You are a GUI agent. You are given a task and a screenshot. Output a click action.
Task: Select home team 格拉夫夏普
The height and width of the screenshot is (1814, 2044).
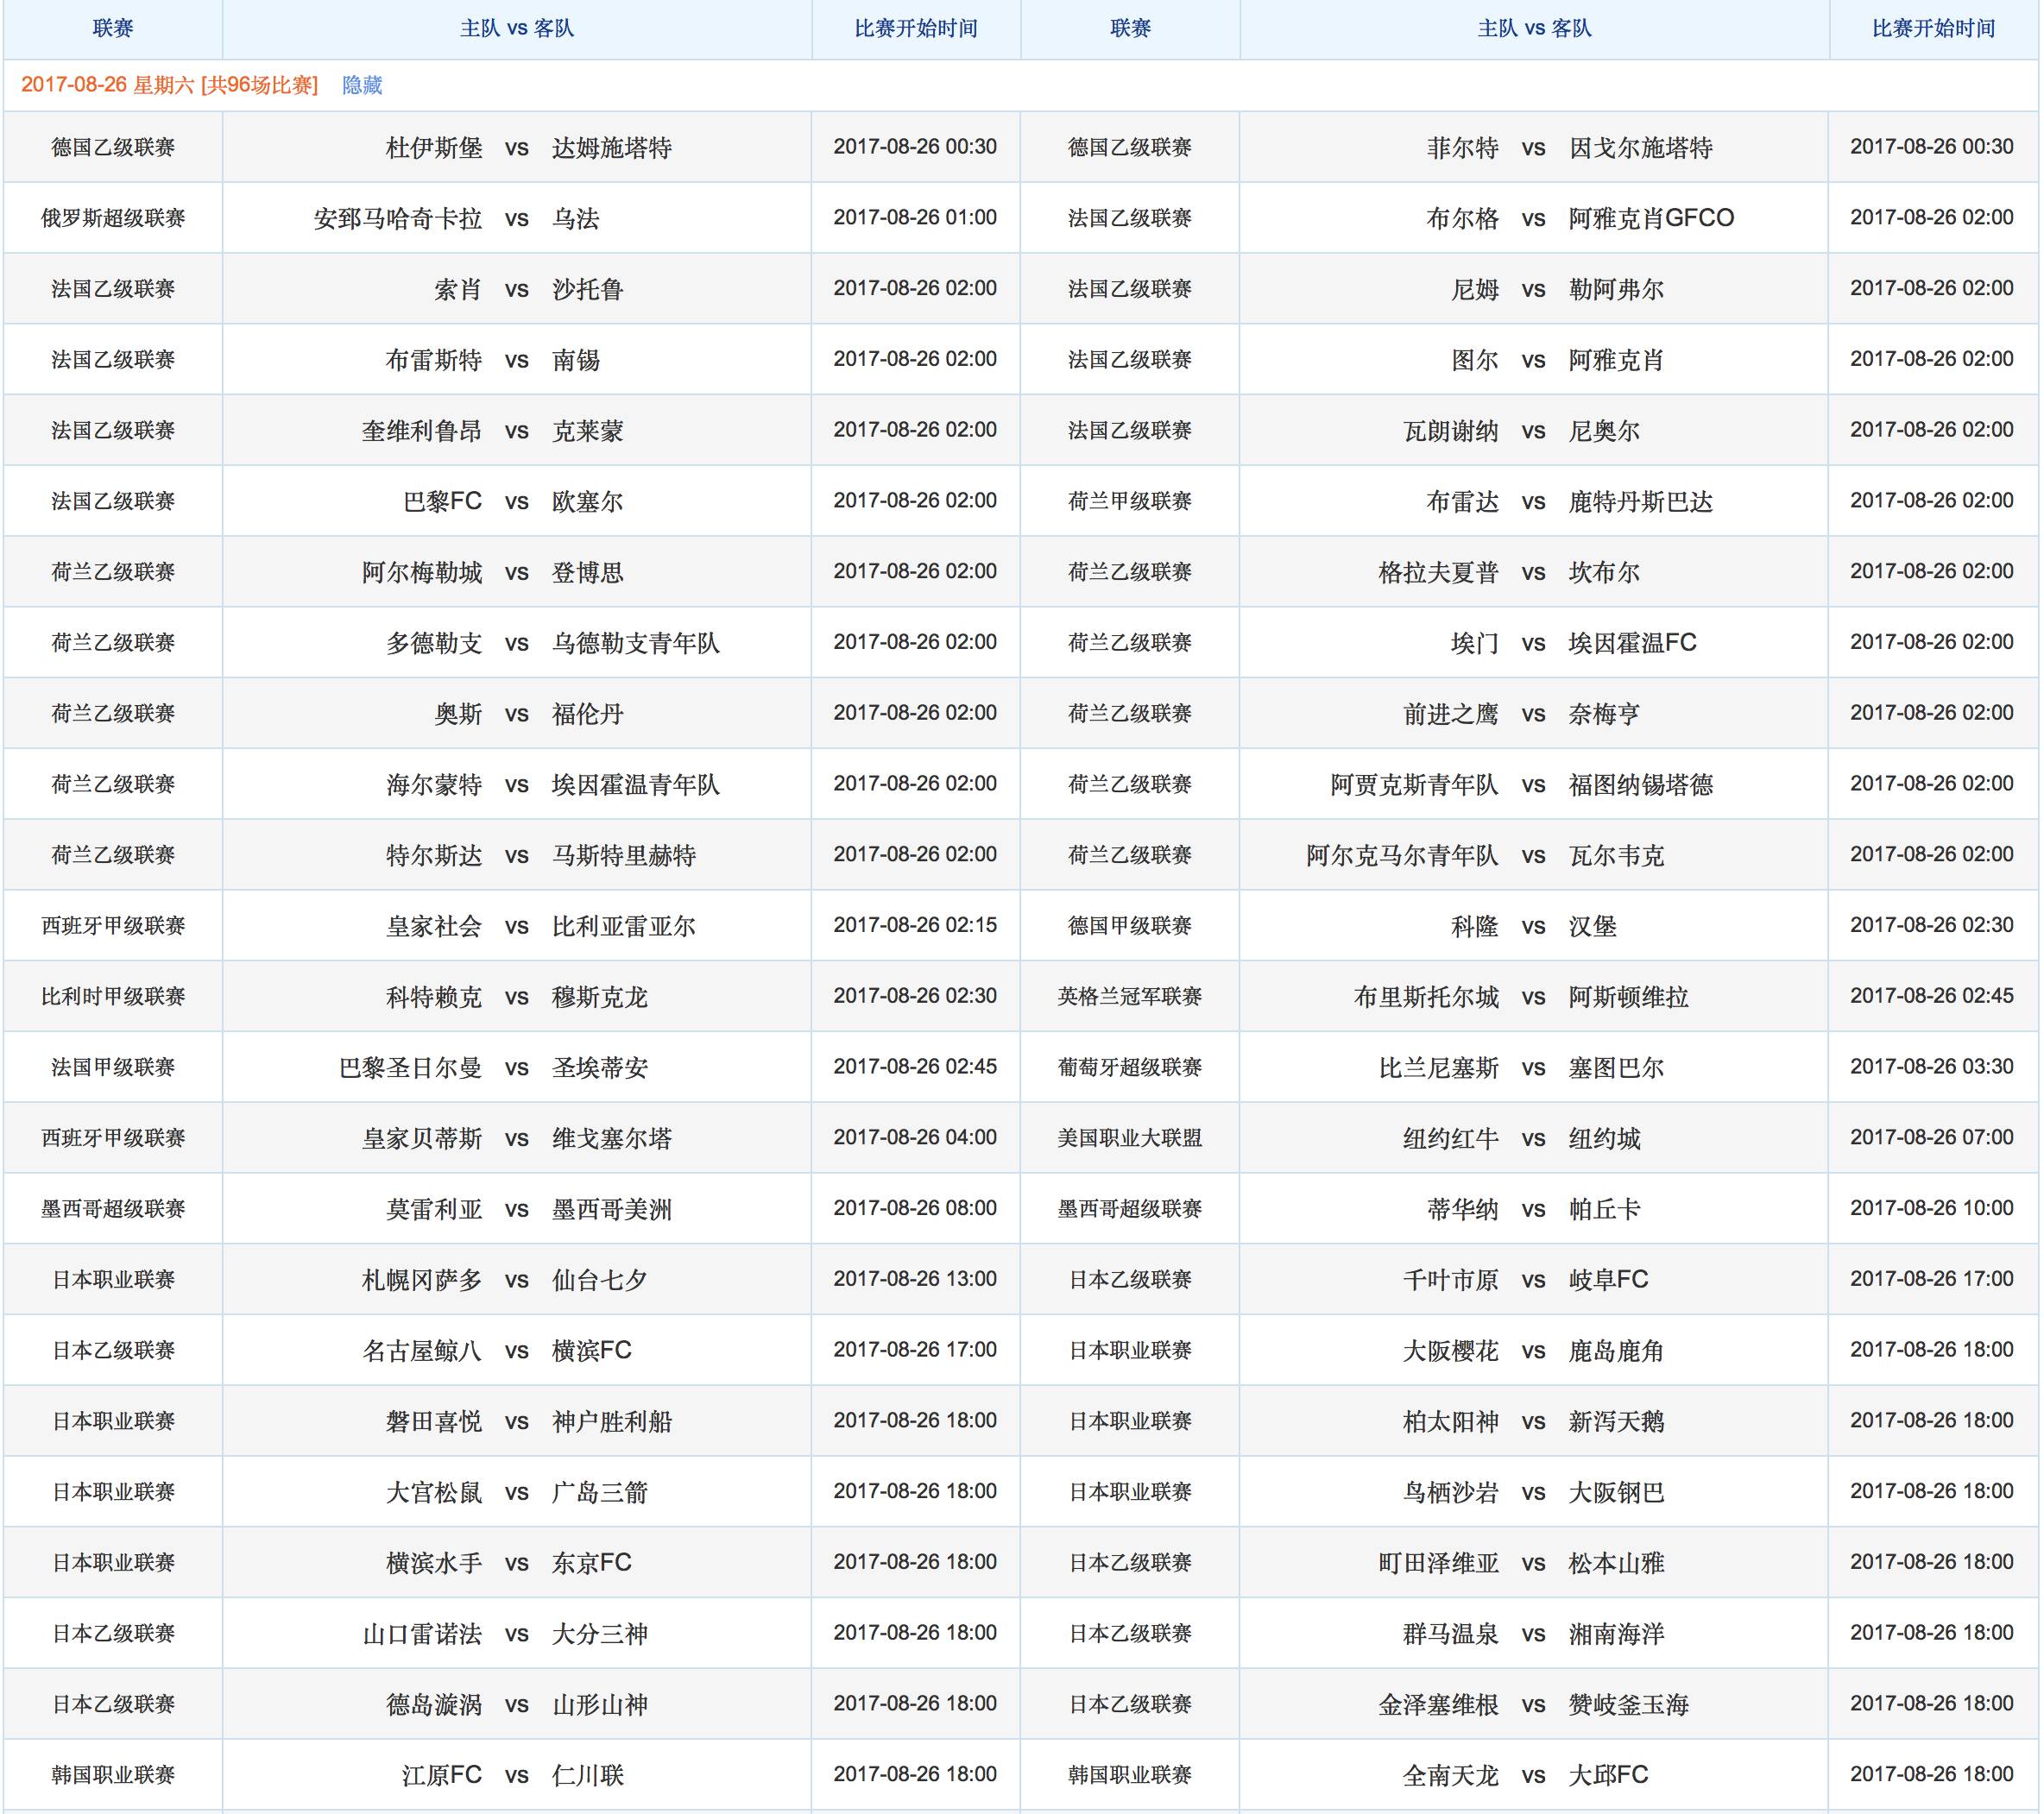tap(1439, 573)
